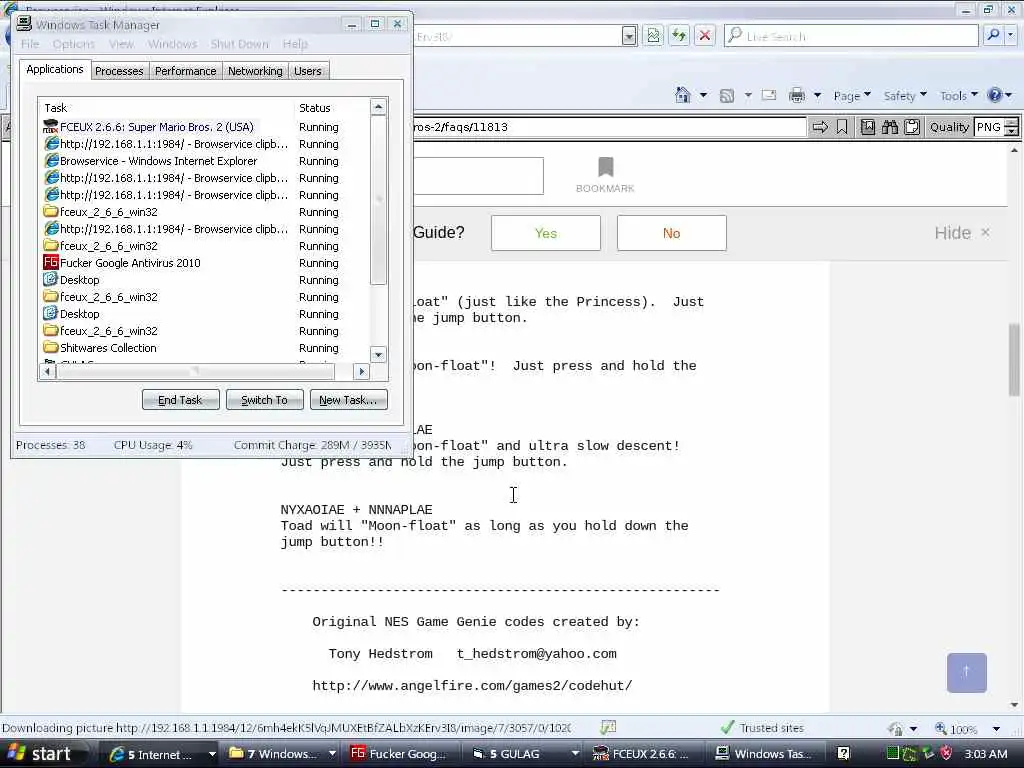The image size is (1024, 768).
Task: Click the clipboard icon in Browservice toolbar
Action: 912,127
